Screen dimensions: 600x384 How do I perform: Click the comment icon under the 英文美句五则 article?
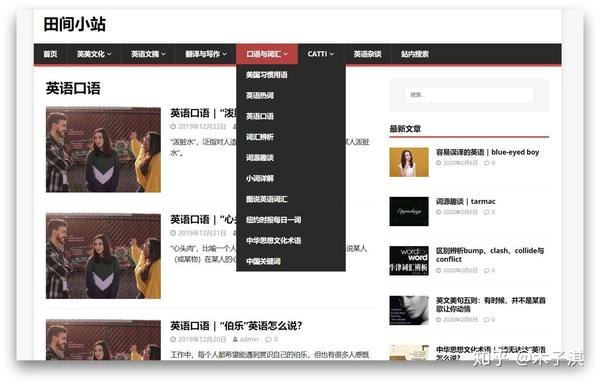tap(487, 320)
